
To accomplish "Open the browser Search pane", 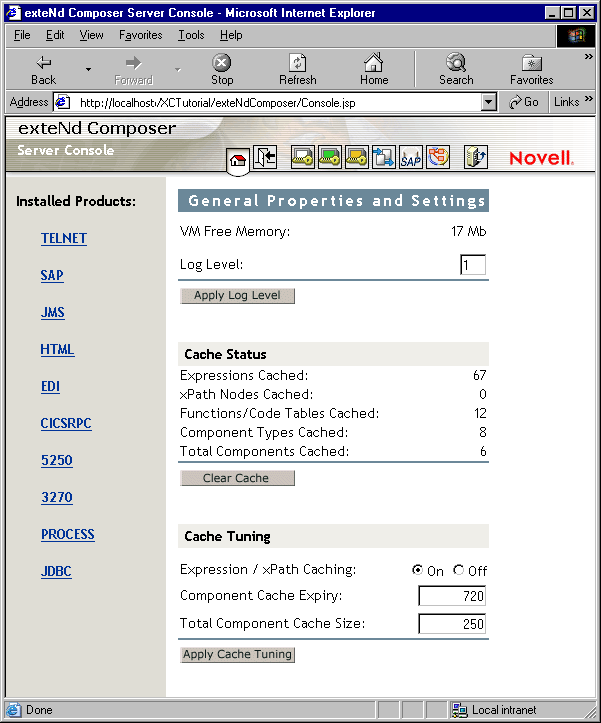I will point(456,70).
